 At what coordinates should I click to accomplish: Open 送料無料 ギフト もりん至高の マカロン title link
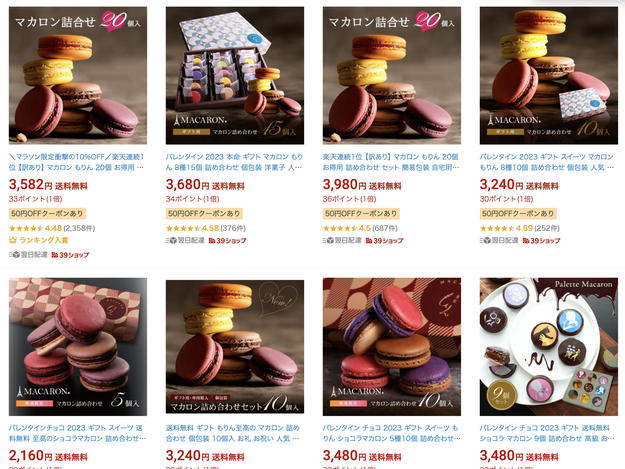[x=233, y=433]
